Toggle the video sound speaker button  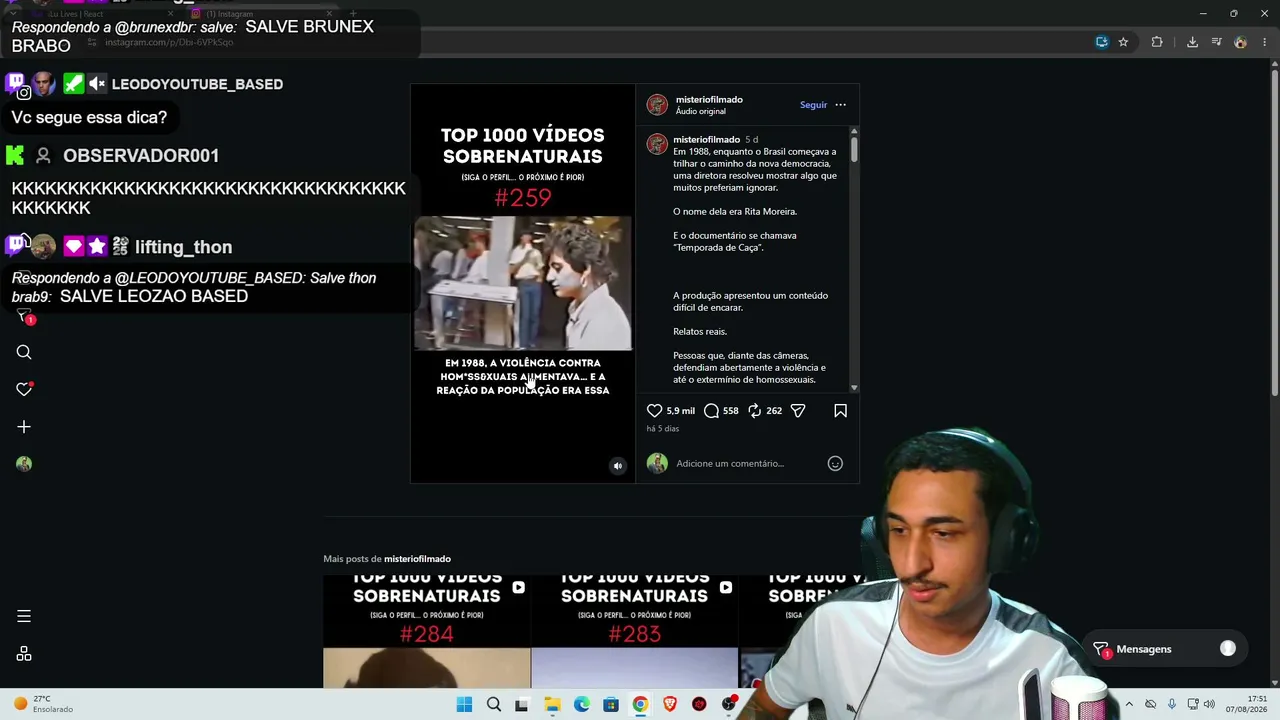[x=617, y=466]
